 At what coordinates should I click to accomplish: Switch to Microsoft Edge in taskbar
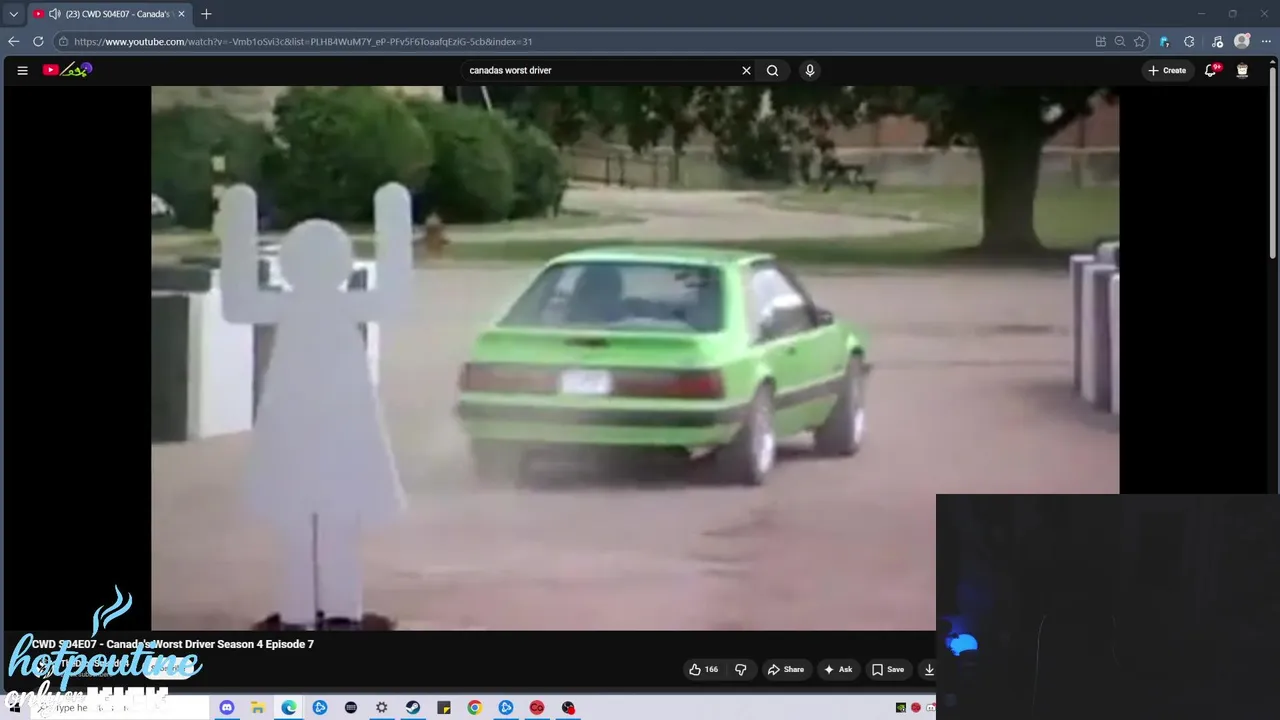[x=288, y=707]
